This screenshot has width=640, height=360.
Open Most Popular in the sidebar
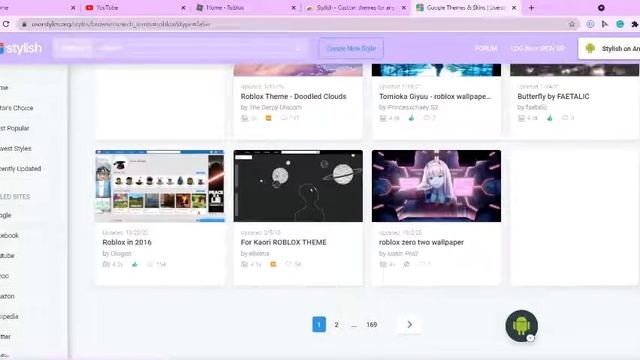15,128
